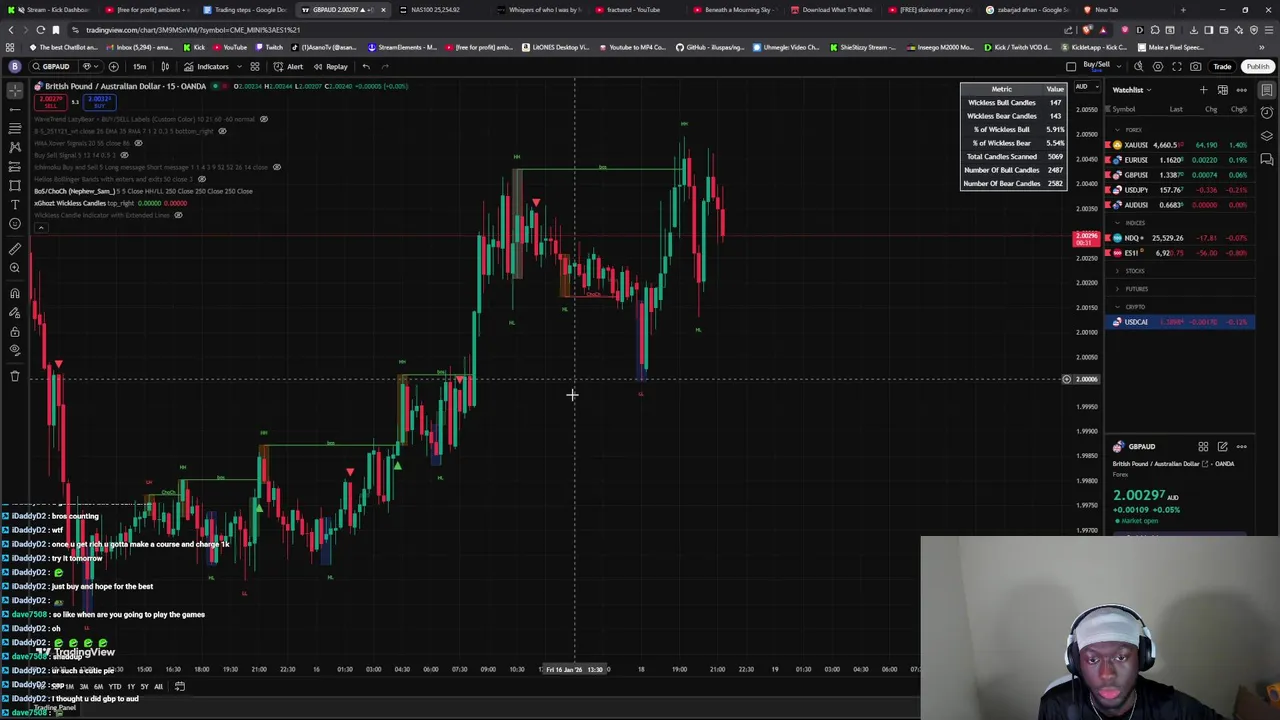Create an Alert from the top toolbar
Image resolution: width=1280 pixels, height=720 pixels.
point(288,67)
